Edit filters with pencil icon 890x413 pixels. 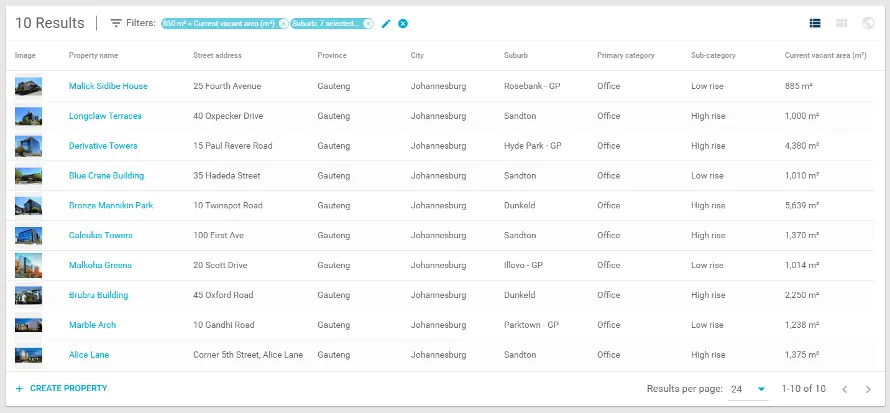[x=386, y=23]
